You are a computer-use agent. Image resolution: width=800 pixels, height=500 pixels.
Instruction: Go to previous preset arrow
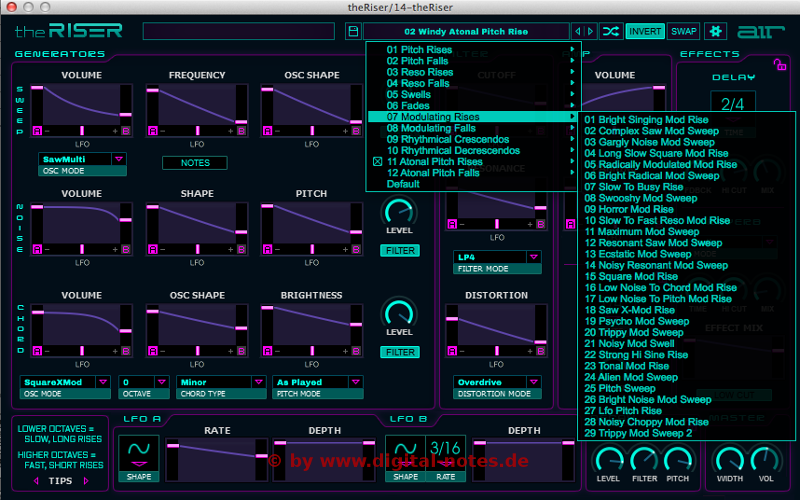pos(578,31)
